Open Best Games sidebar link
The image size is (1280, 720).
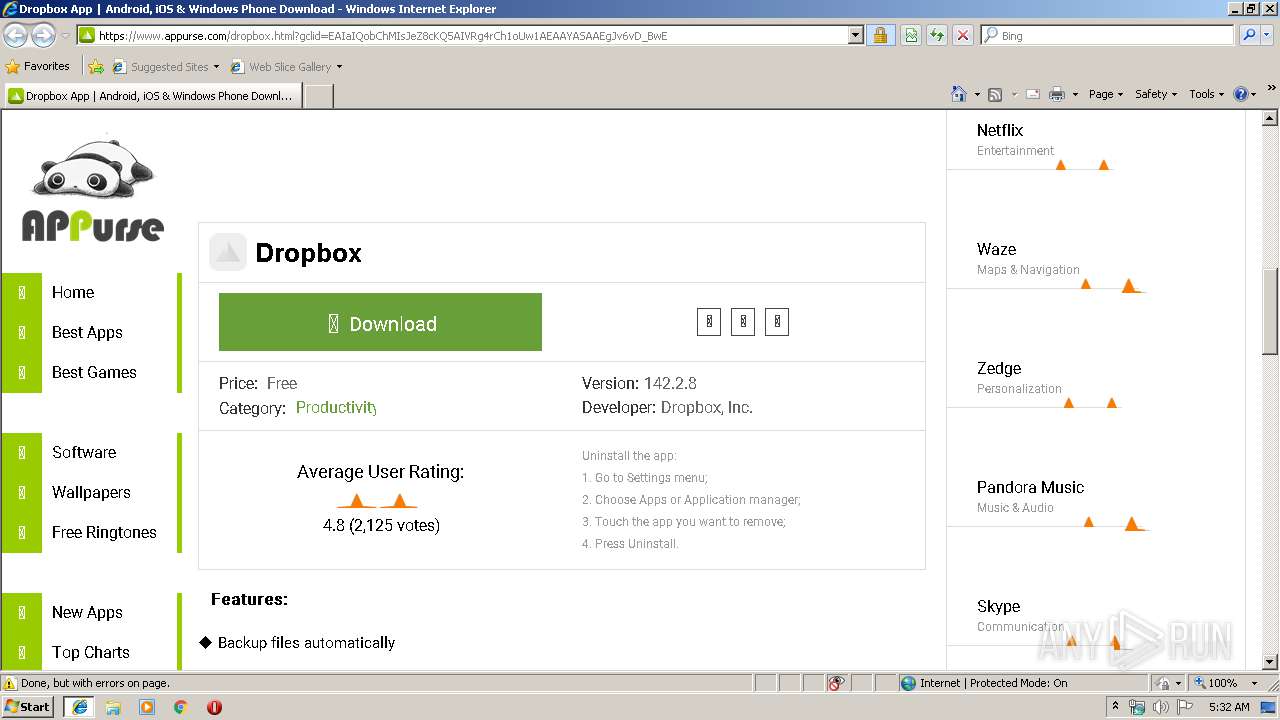tap(94, 372)
